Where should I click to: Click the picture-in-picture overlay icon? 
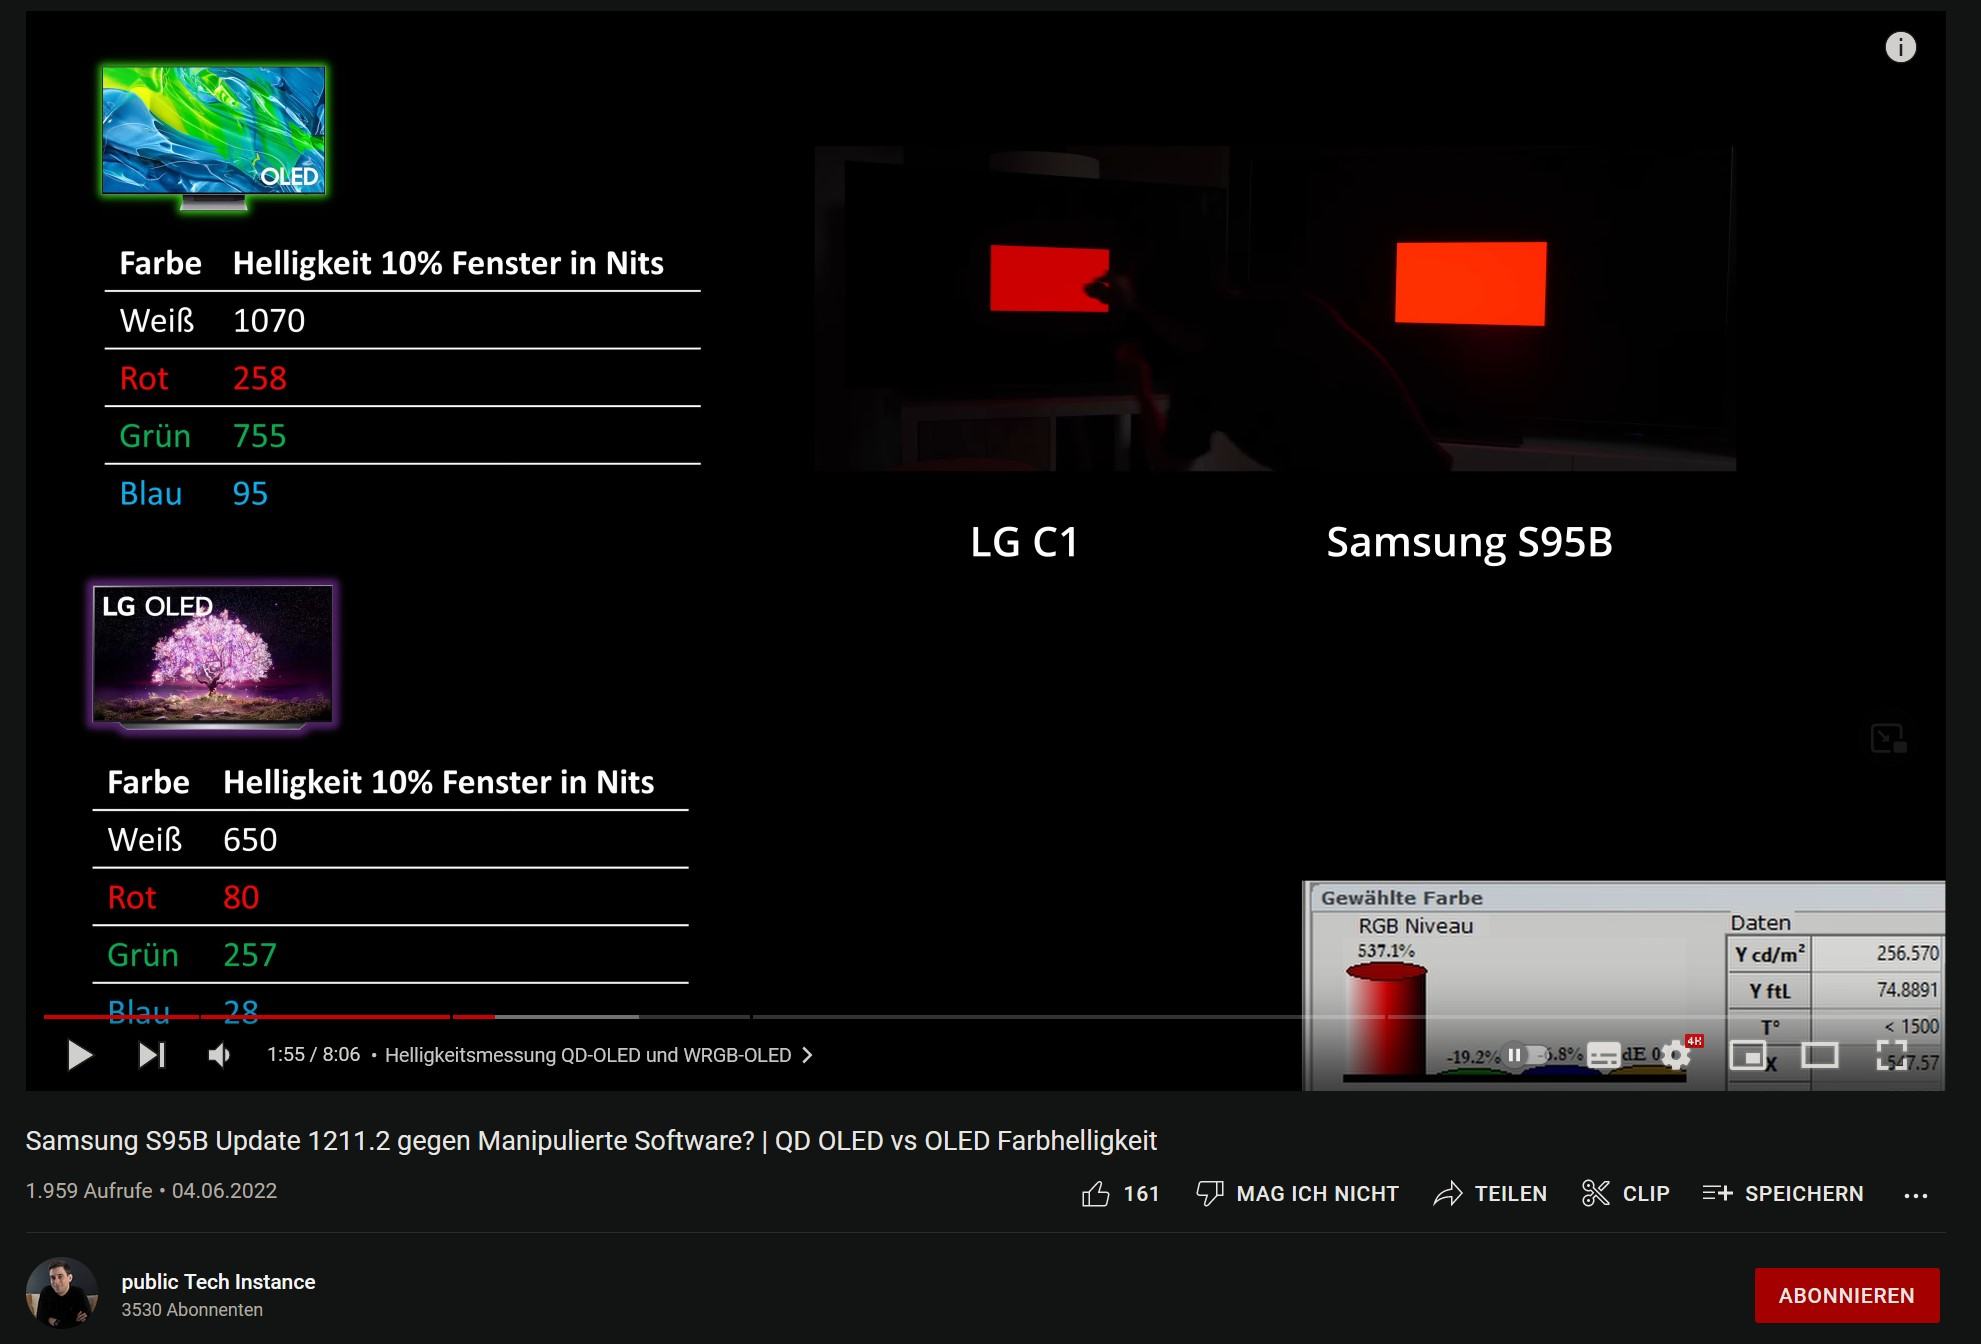coord(1888,739)
